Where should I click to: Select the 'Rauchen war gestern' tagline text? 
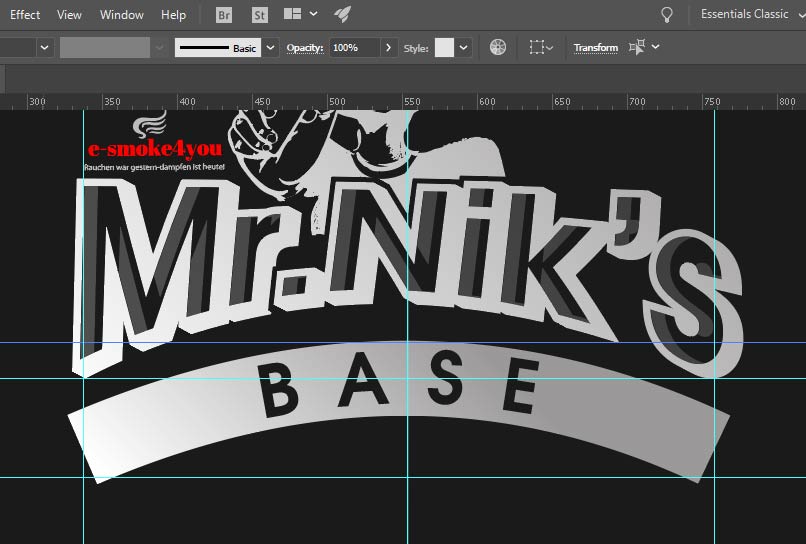pyautogui.click(x=154, y=167)
